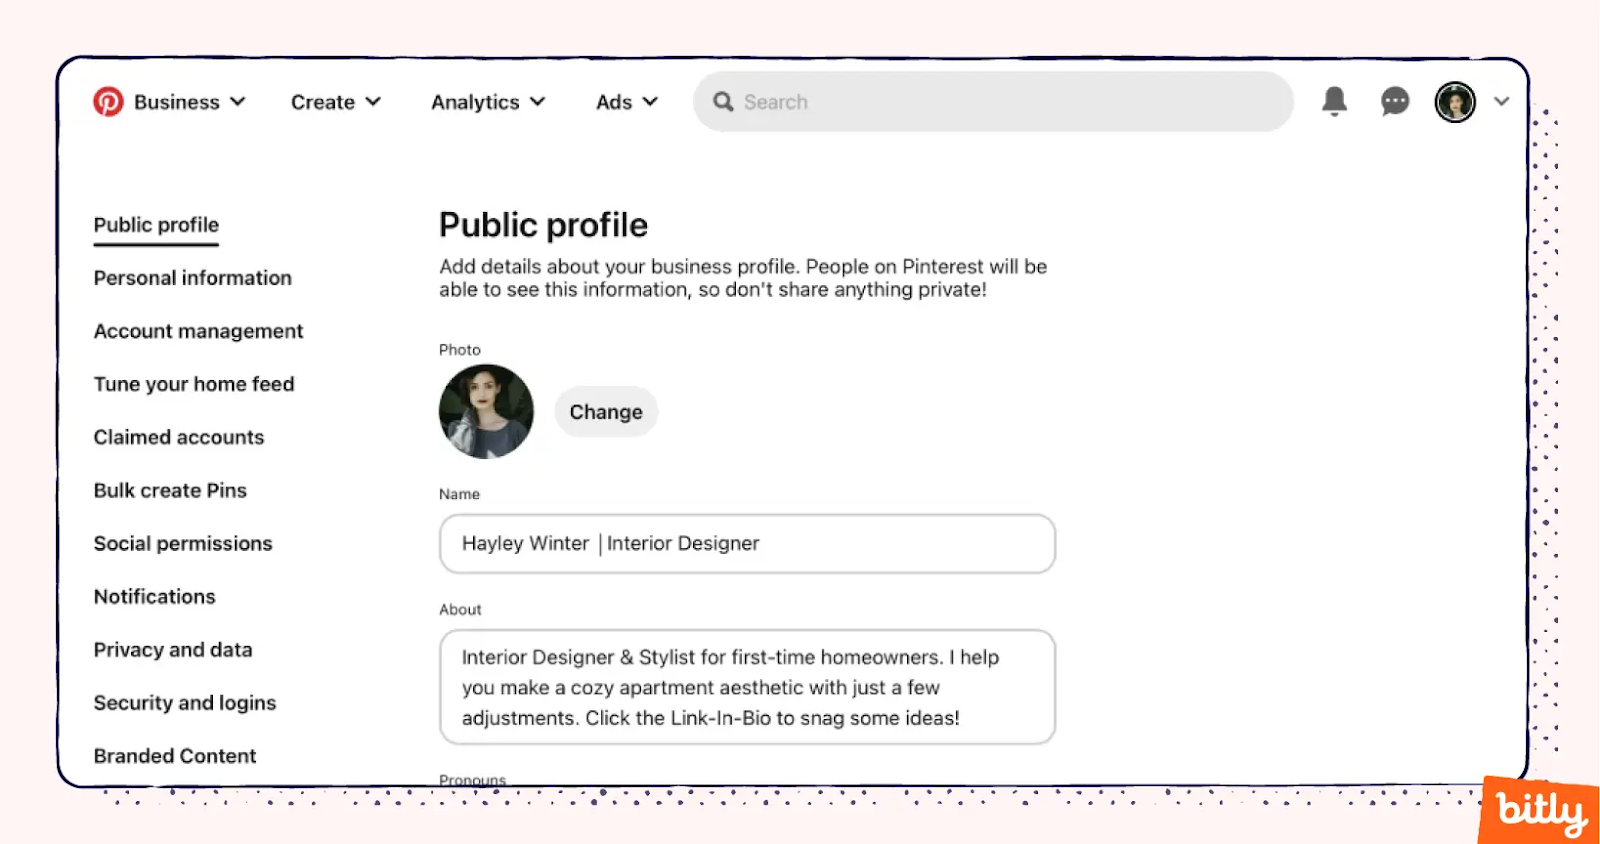The height and width of the screenshot is (844, 1600).
Task: Click the Pinterest logo icon
Action: click(x=108, y=102)
